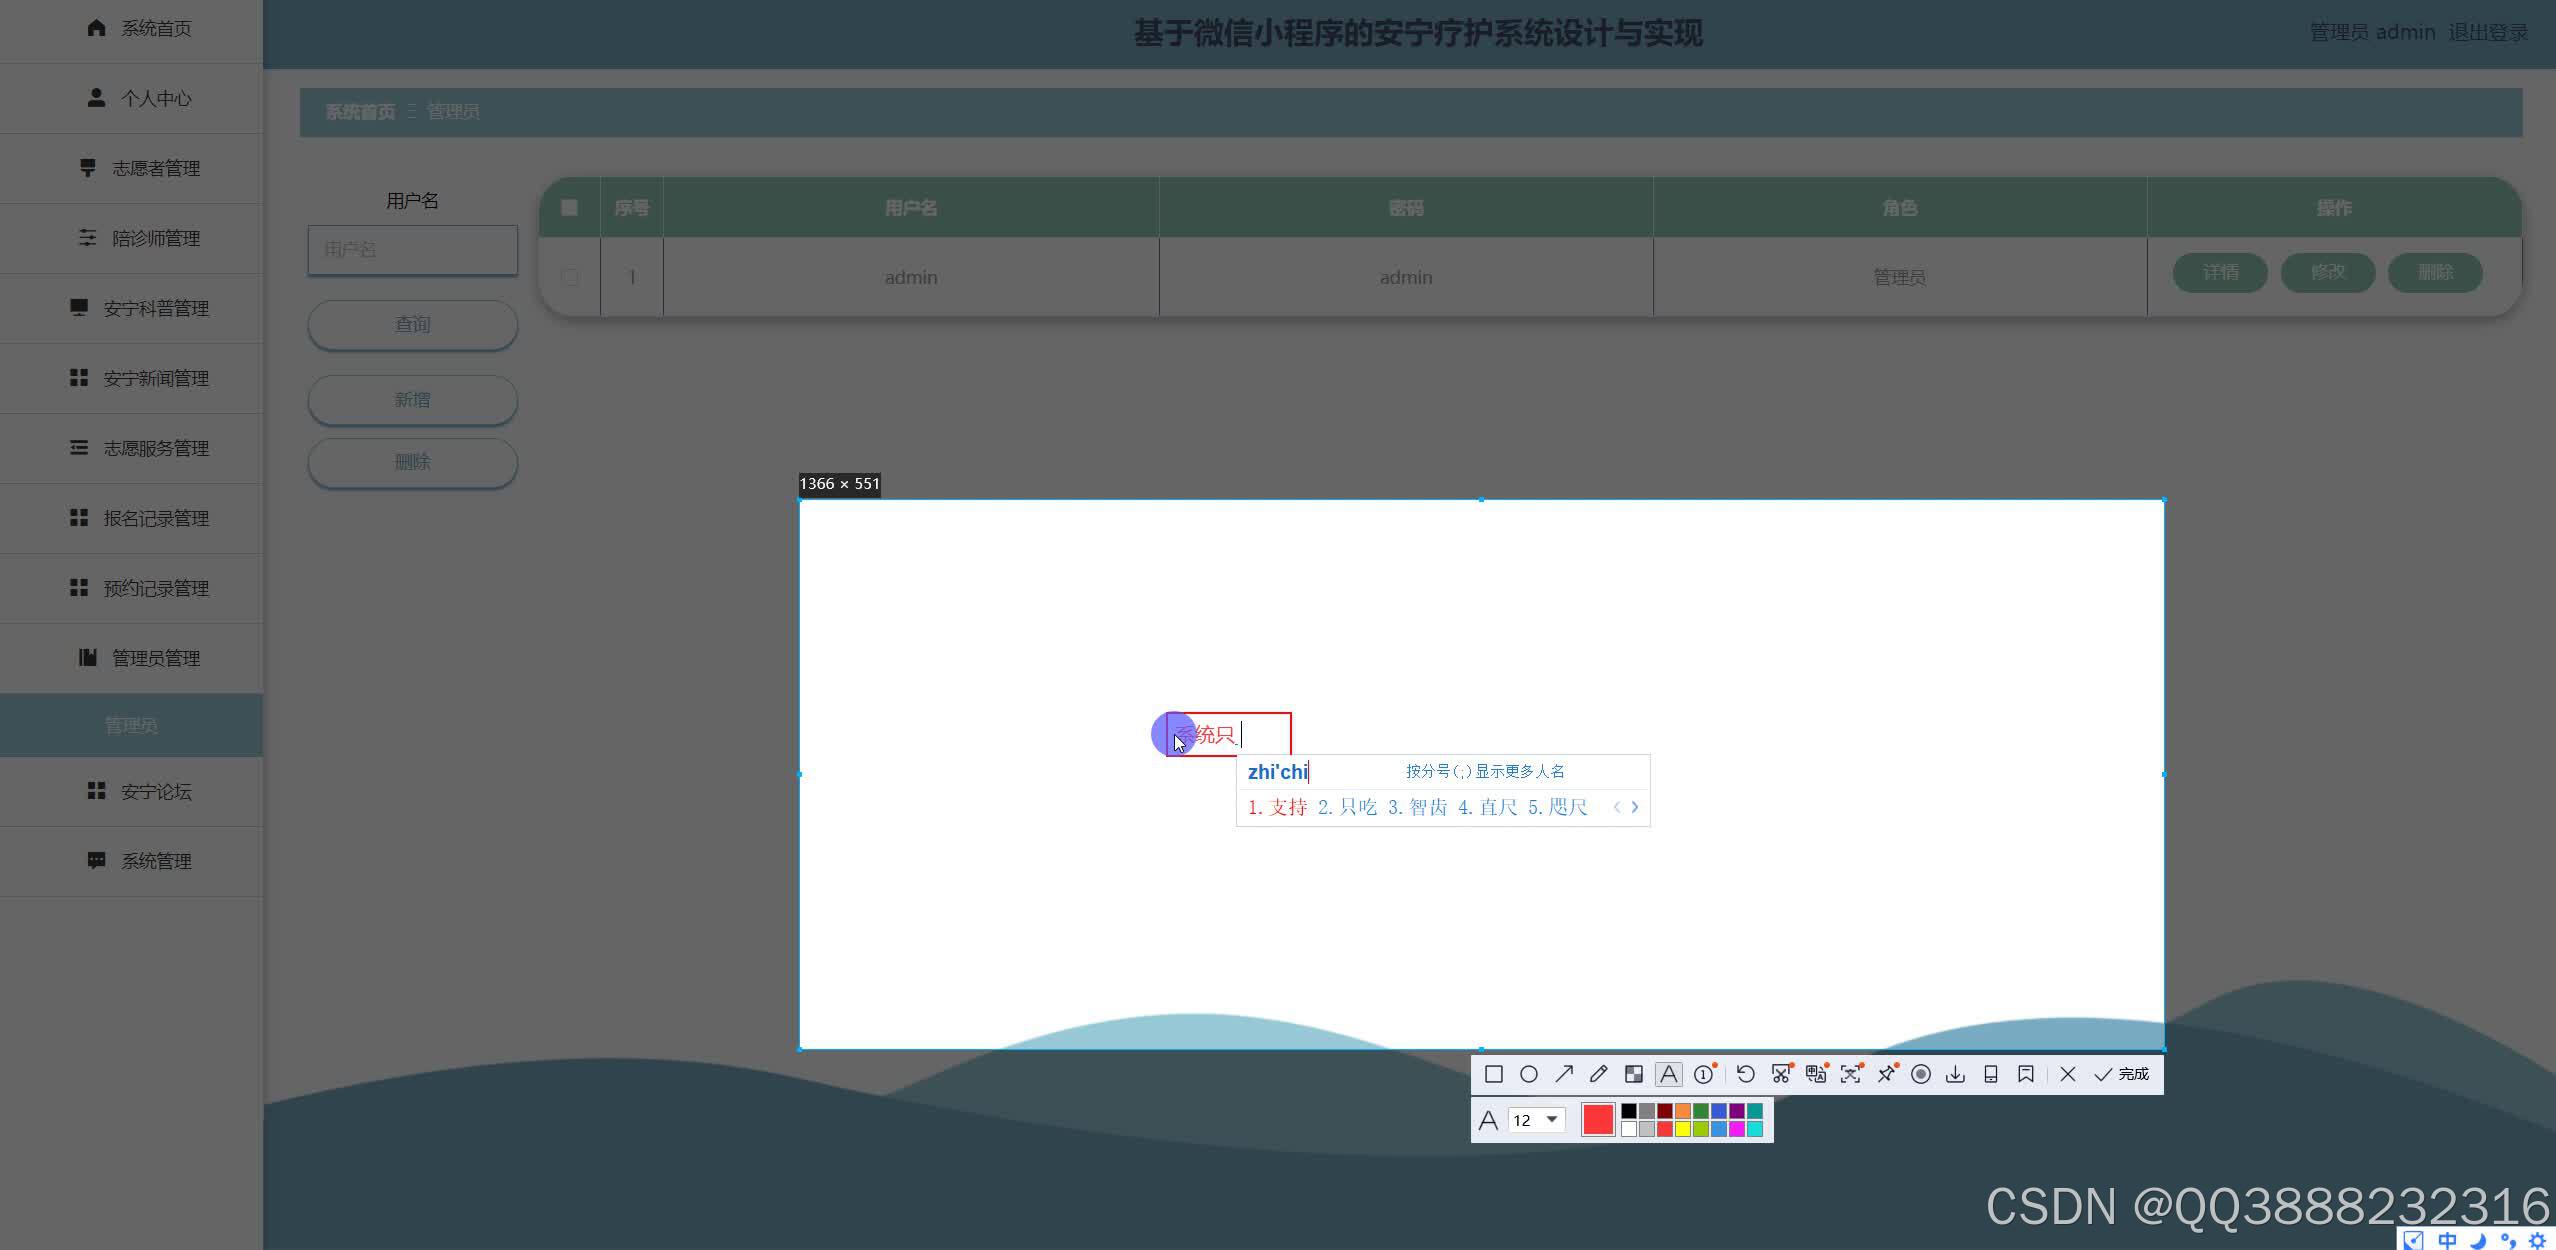Image resolution: width=2556 pixels, height=1250 pixels.
Task: Pin the screenshot to screen
Action: [x=1886, y=1074]
